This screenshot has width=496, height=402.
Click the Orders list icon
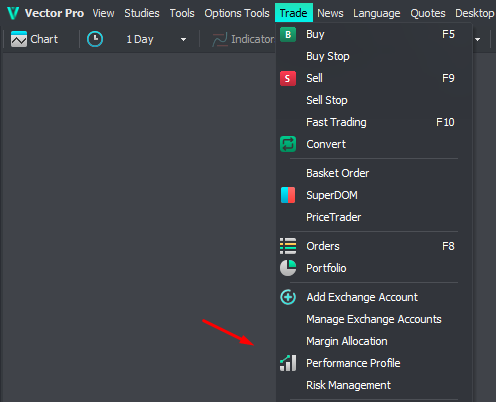pyautogui.click(x=288, y=246)
